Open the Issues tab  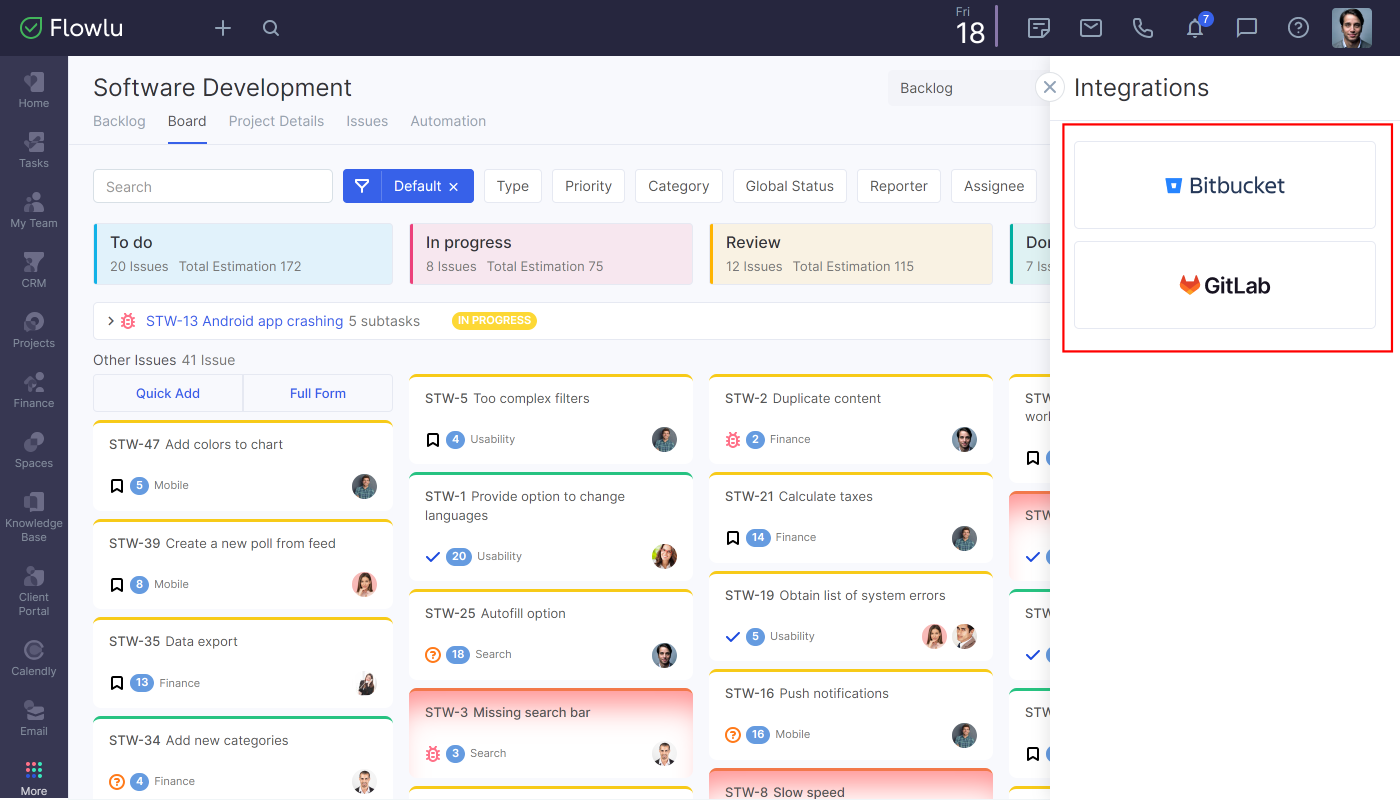click(x=367, y=121)
